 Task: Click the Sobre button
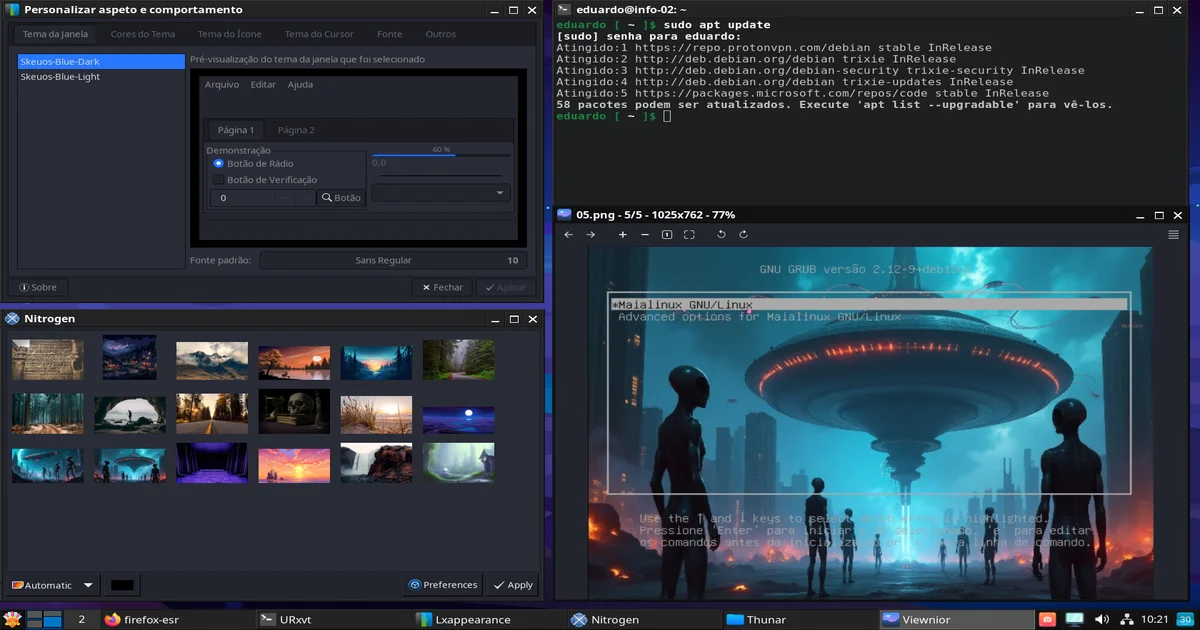[38, 287]
